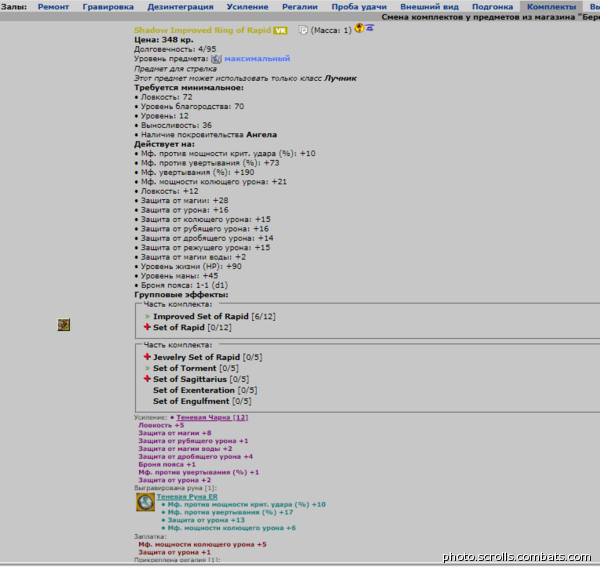The height and width of the screenshot is (567, 600).
Task: Click Защита от магии: +28 line
Action: click(184, 200)
